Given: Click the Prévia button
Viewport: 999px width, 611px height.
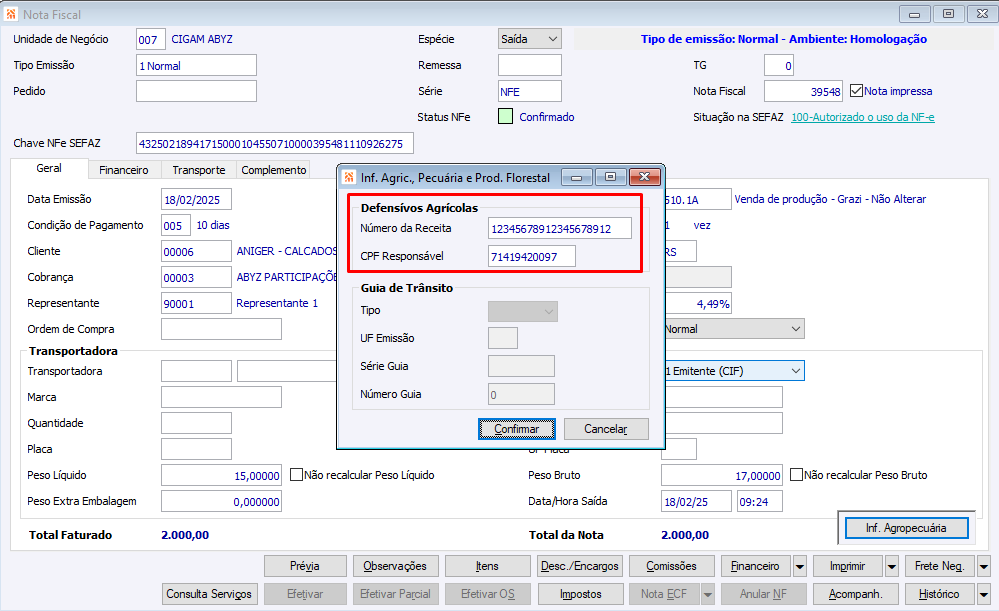Looking at the screenshot, I should tap(305, 566).
